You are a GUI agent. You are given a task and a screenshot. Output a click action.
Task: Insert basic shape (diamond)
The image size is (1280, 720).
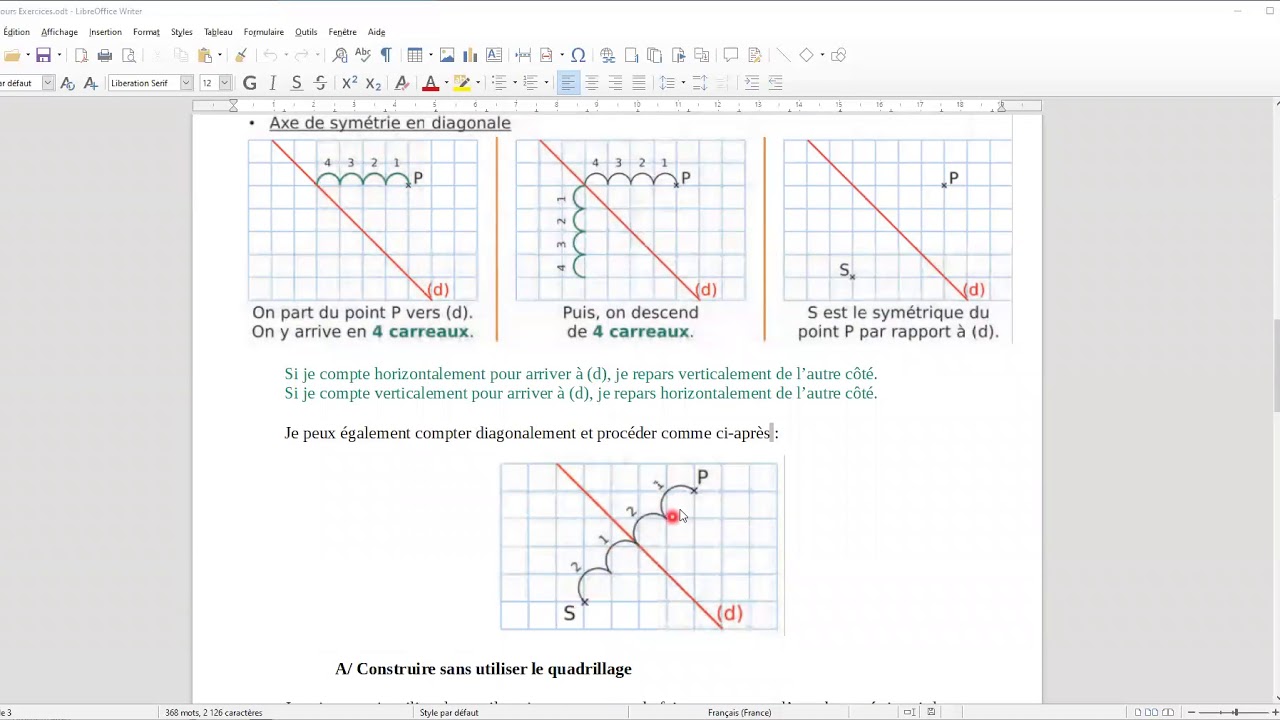click(806, 56)
